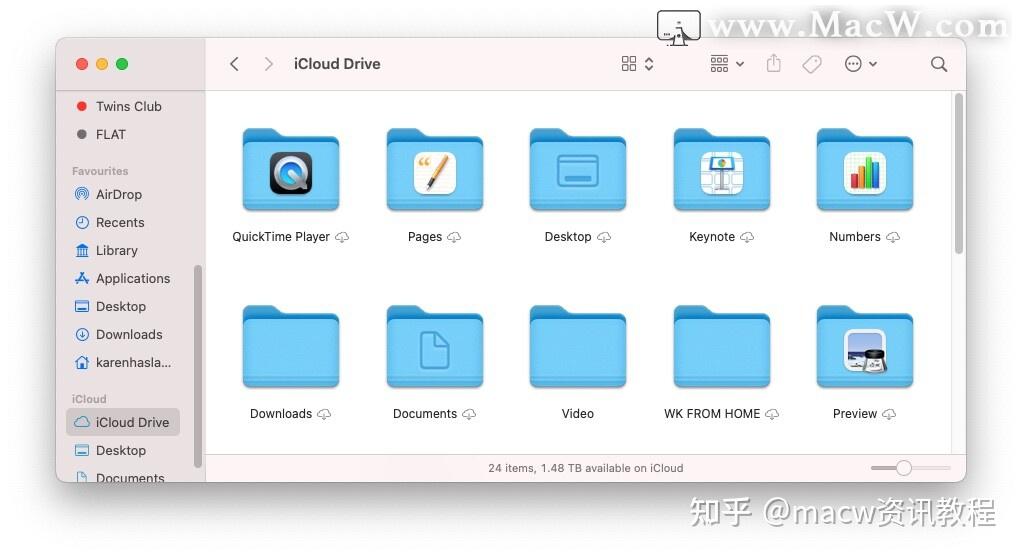Open the icon view switcher
The width and height of the screenshot is (1022, 556).
point(637,64)
